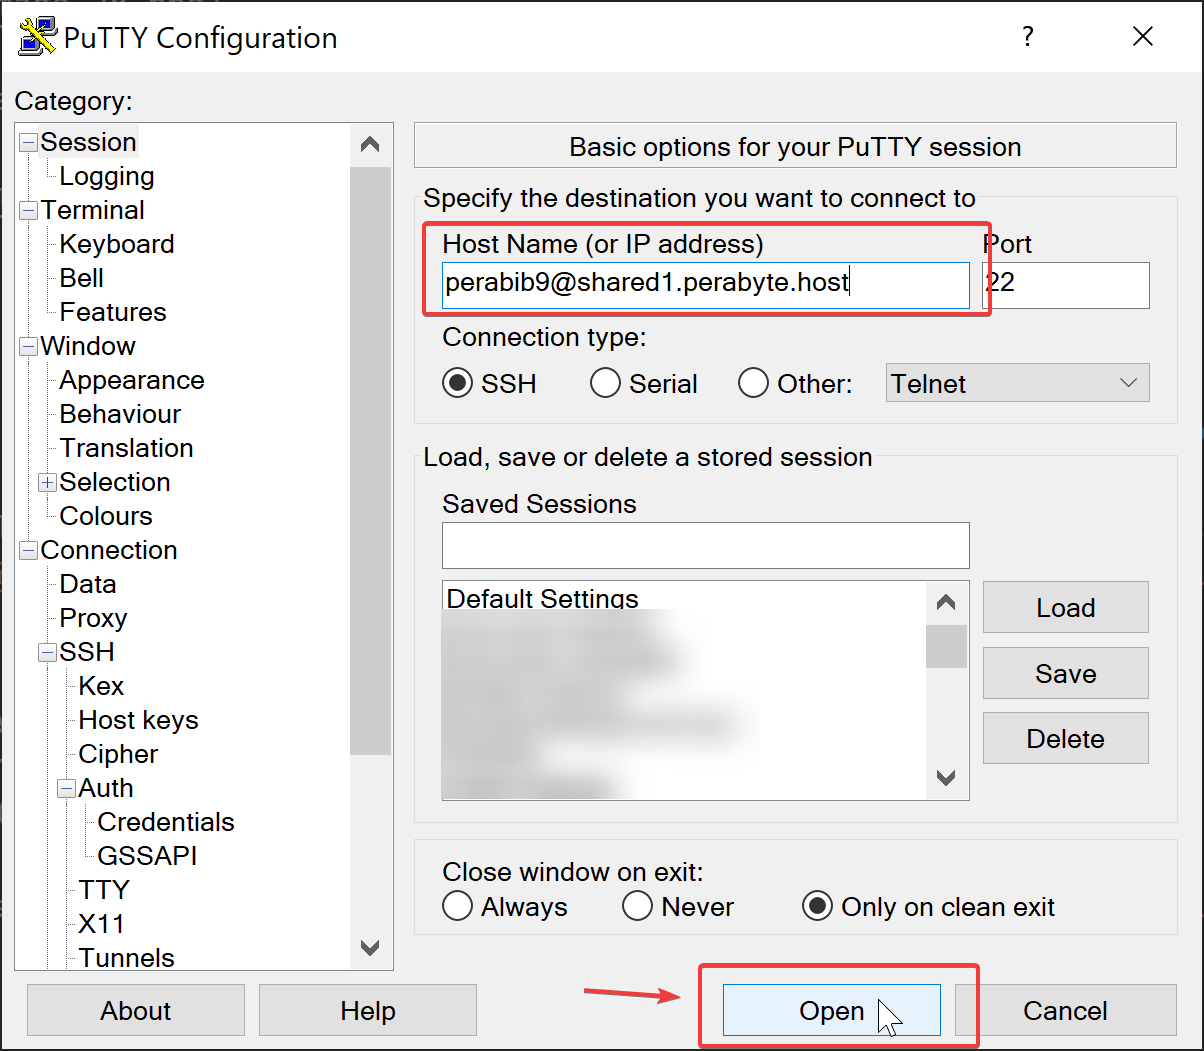Collapse the Auth tree node

point(67,788)
